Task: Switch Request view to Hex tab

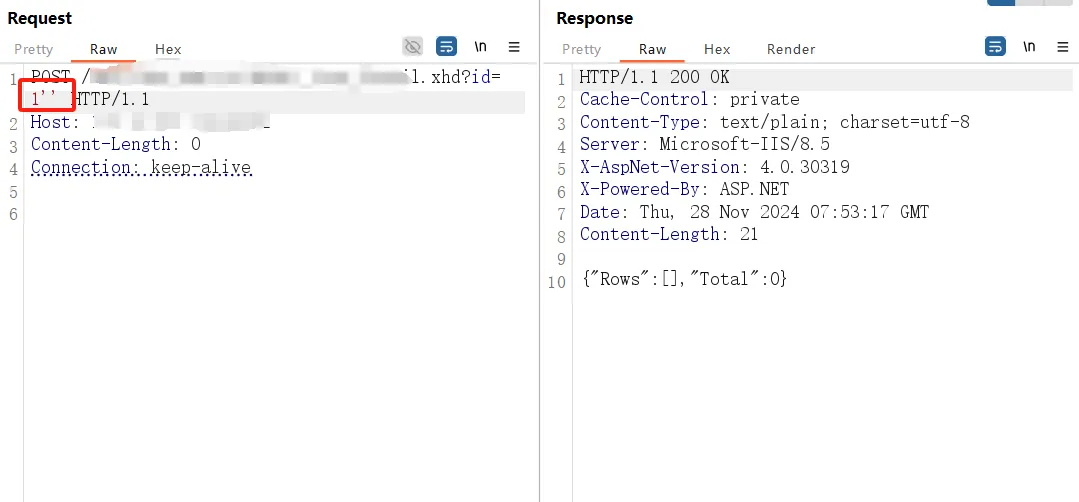Action: tap(168, 50)
